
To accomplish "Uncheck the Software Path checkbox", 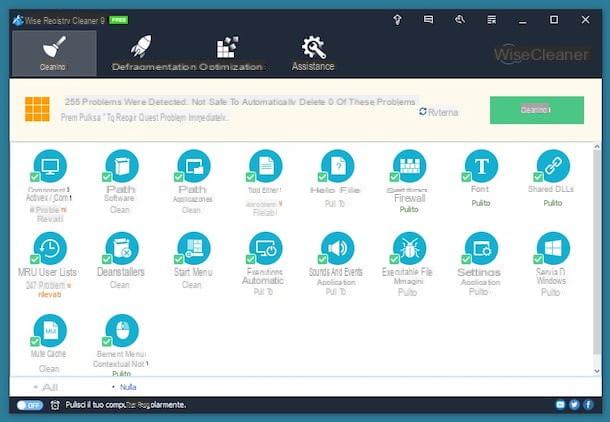I will pyautogui.click(x=107, y=177).
